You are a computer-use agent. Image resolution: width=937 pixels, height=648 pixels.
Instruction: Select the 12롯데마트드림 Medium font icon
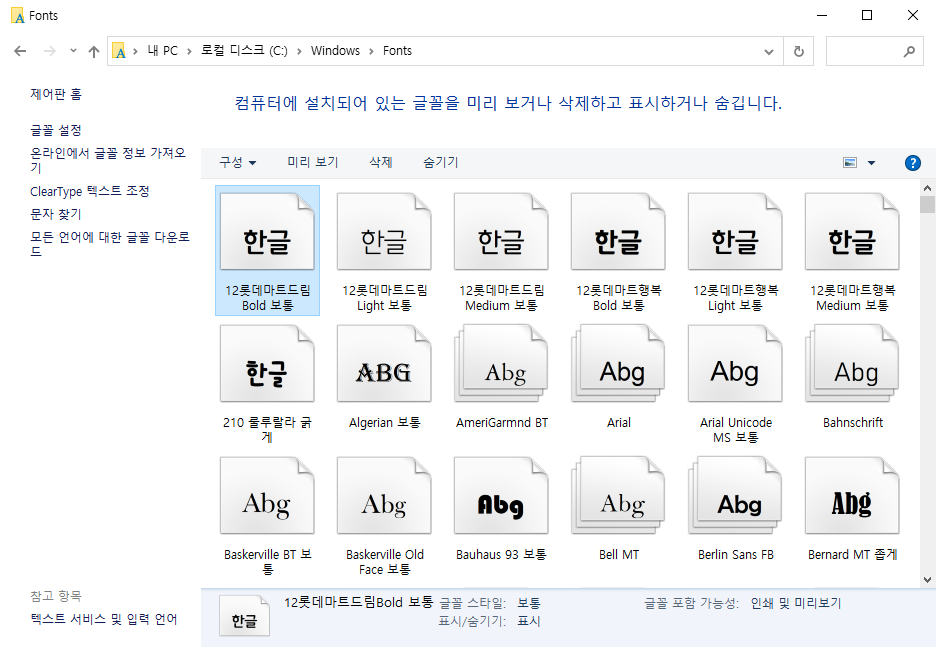[501, 231]
